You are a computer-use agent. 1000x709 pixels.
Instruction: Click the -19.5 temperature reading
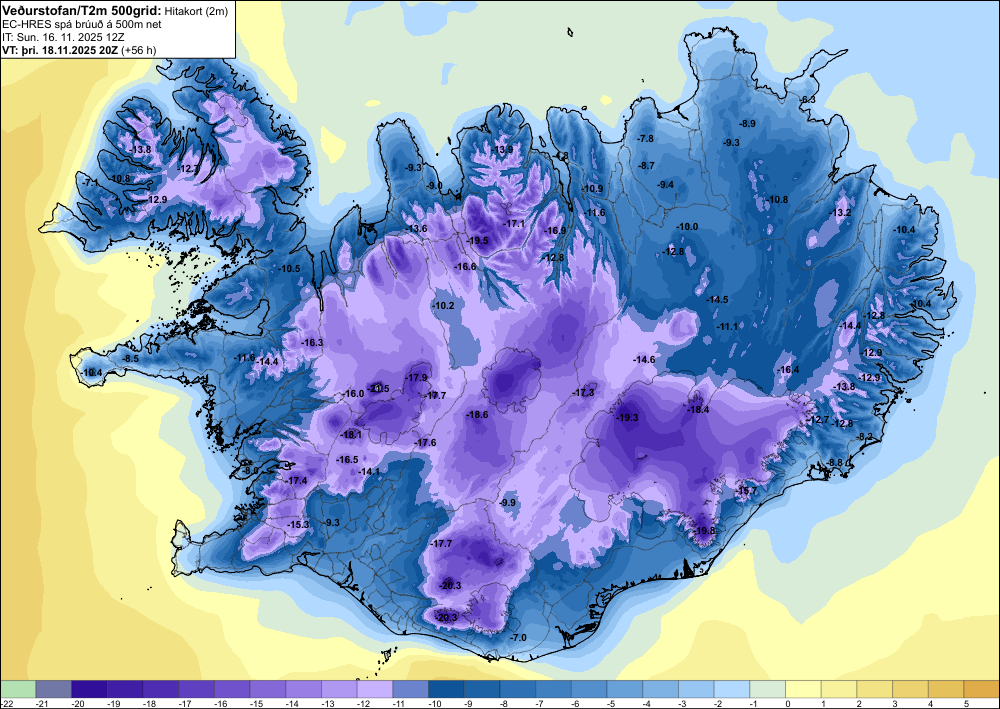[478, 240]
